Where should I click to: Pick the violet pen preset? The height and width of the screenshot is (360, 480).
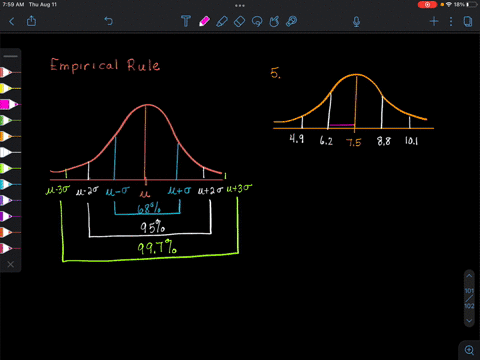click(x=10, y=216)
